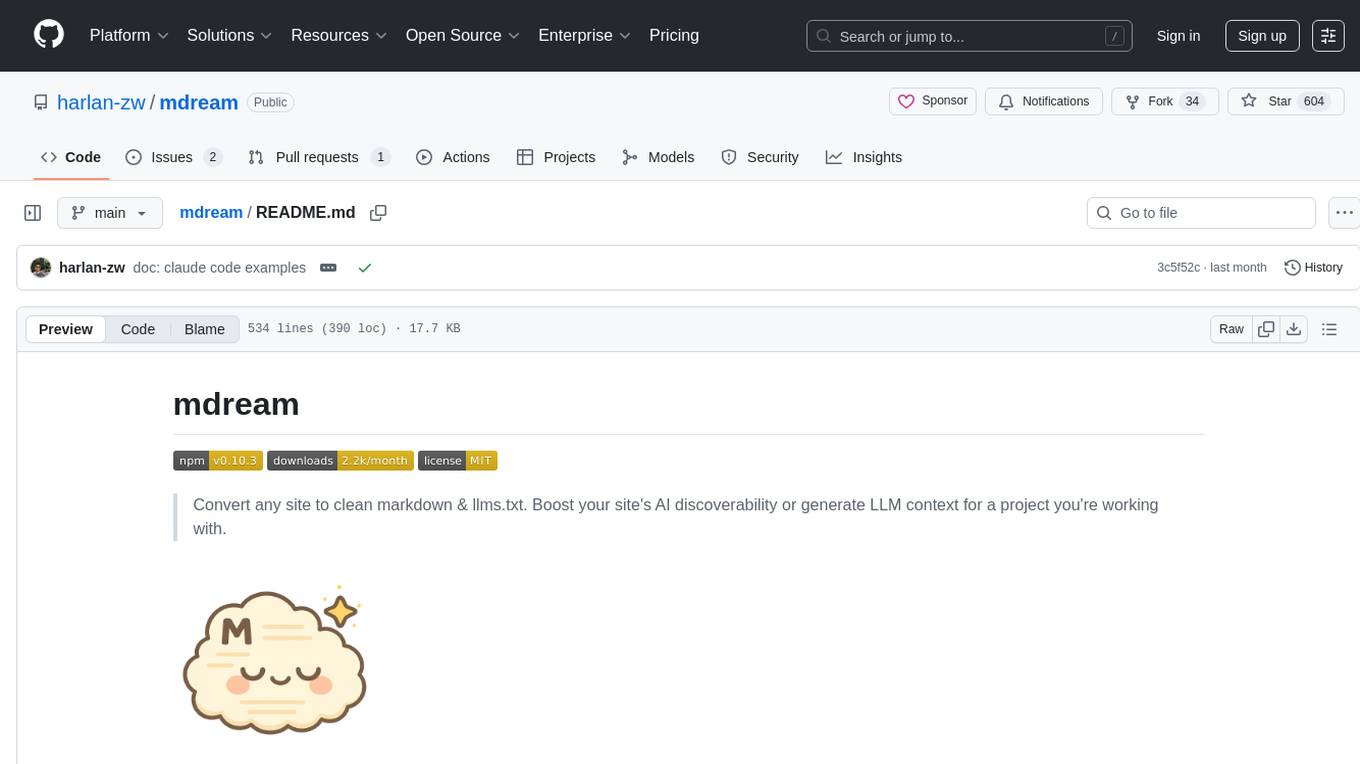1360x764 pixels.
Task: Expand the Solutions menu
Action: coord(230,35)
